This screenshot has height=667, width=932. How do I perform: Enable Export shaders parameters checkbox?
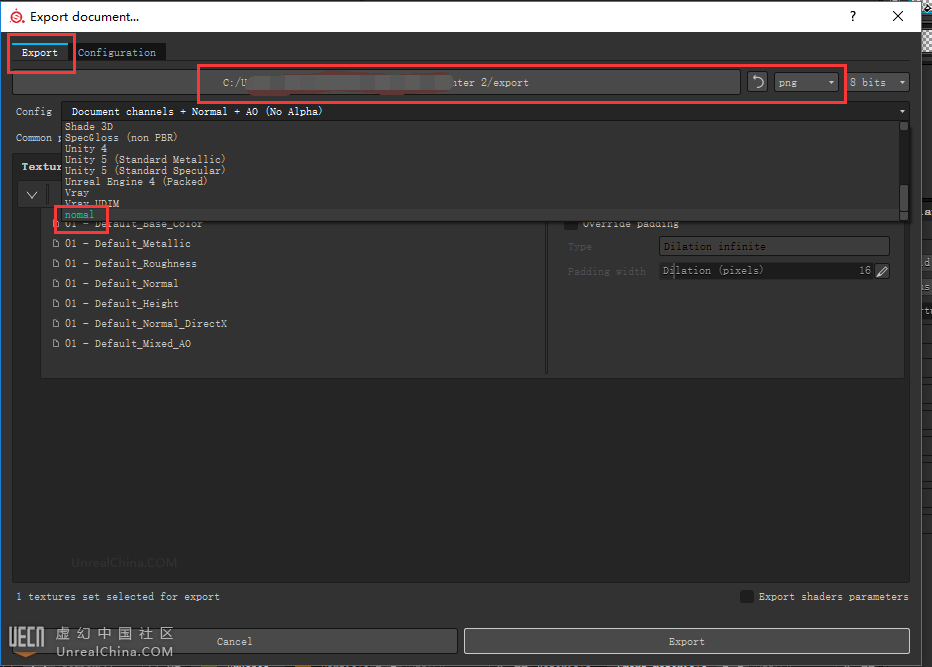tap(747, 597)
